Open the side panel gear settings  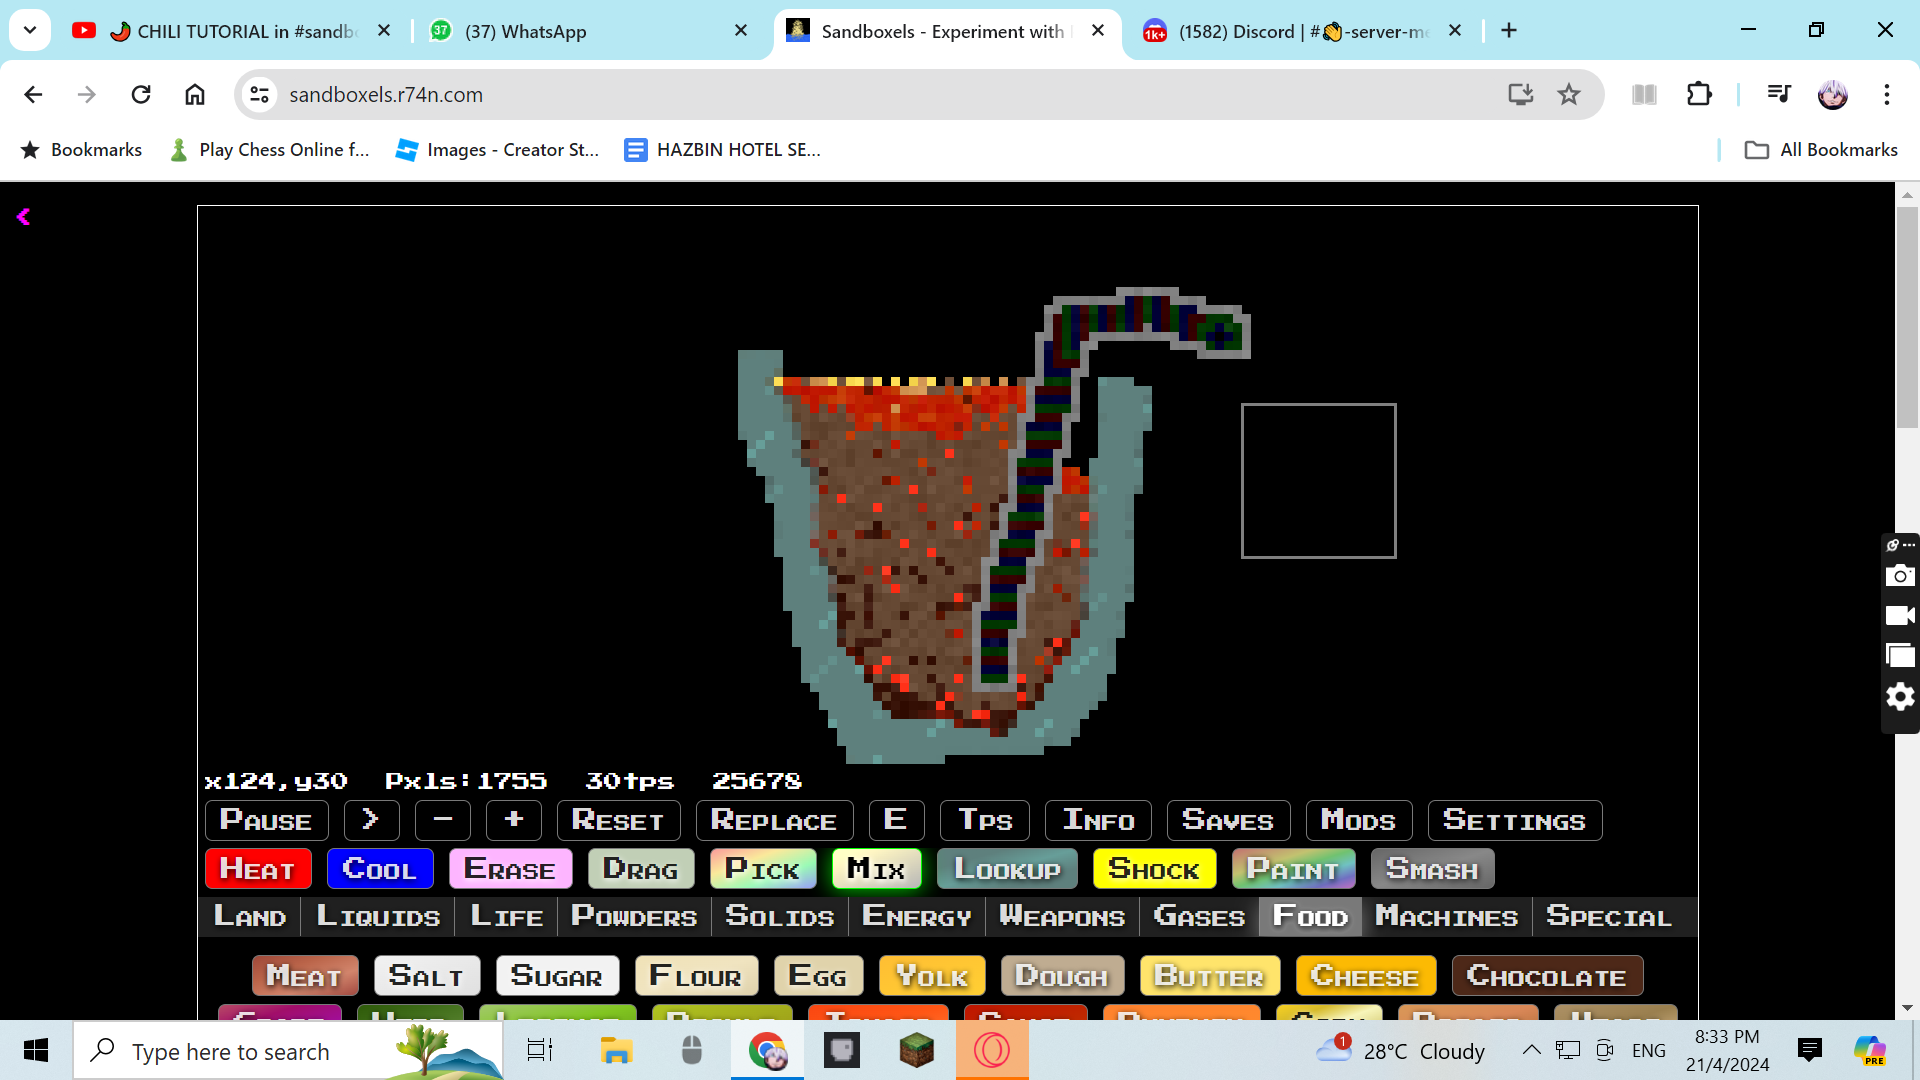click(1900, 697)
